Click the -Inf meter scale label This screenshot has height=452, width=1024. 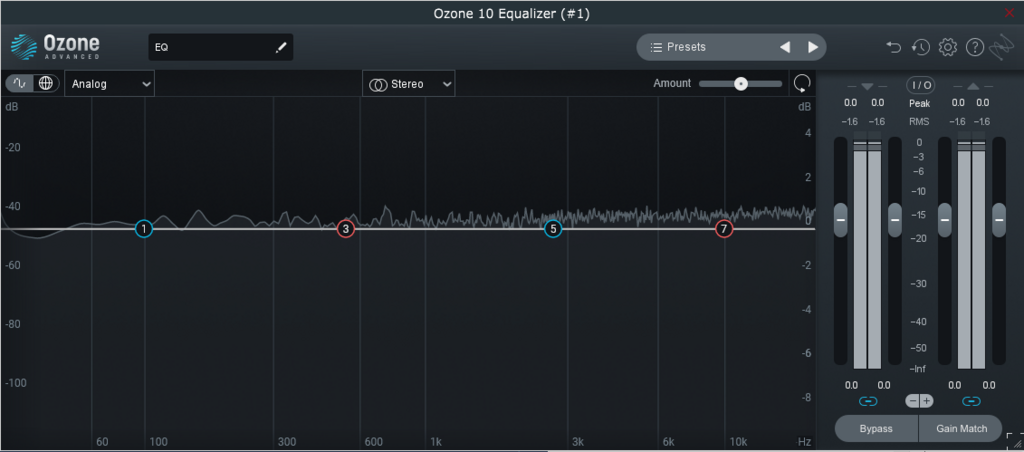[x=918, y=369]
